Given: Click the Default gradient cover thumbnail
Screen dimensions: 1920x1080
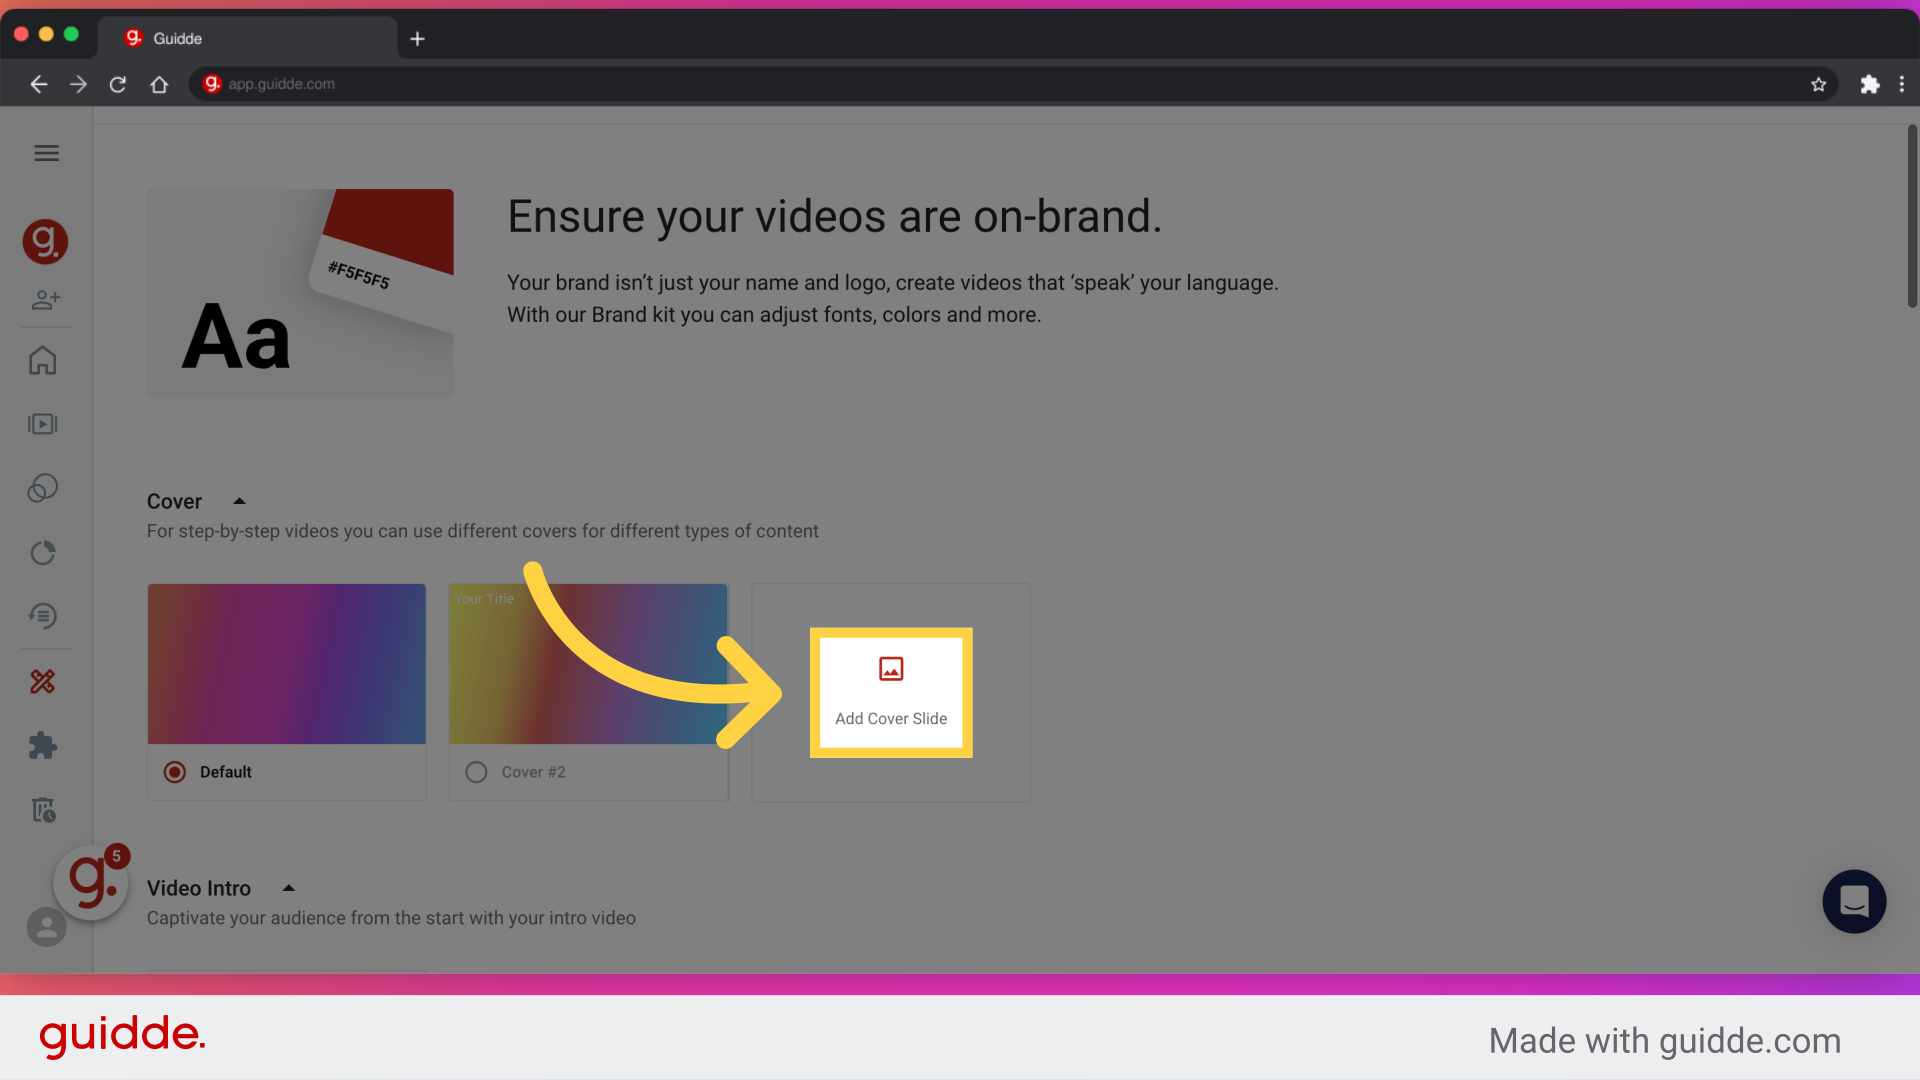Looking at the screenshot, I should (286, 663).
